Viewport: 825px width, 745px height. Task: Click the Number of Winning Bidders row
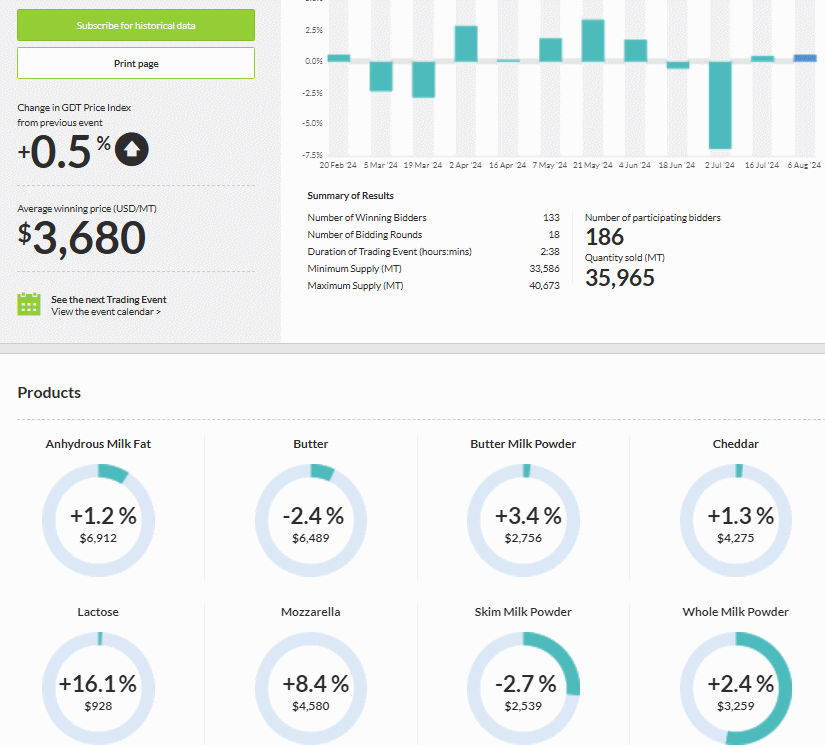click(434, 217)
